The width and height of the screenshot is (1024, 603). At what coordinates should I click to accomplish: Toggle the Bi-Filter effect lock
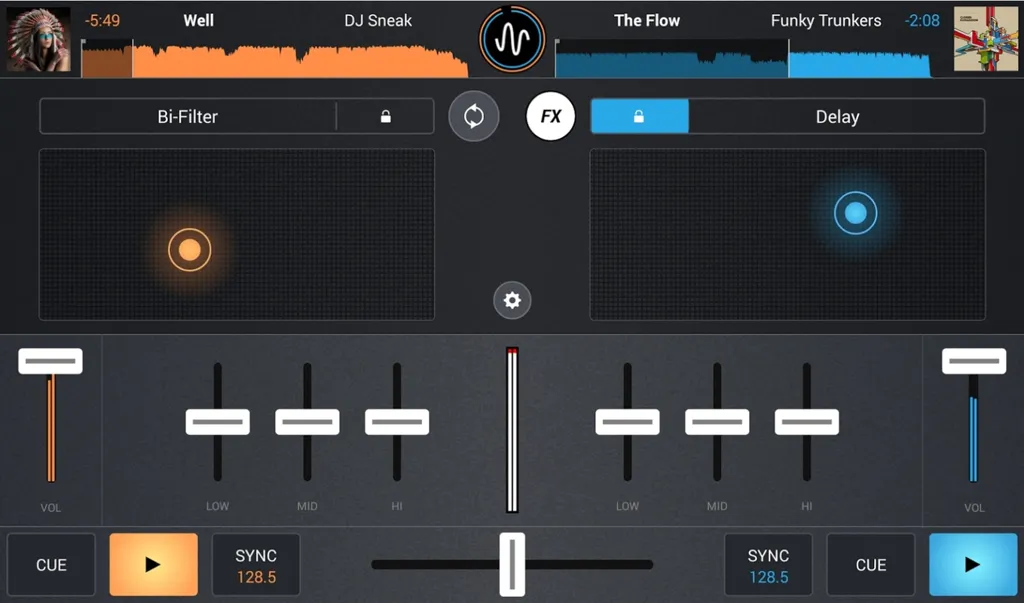point(385,116)
